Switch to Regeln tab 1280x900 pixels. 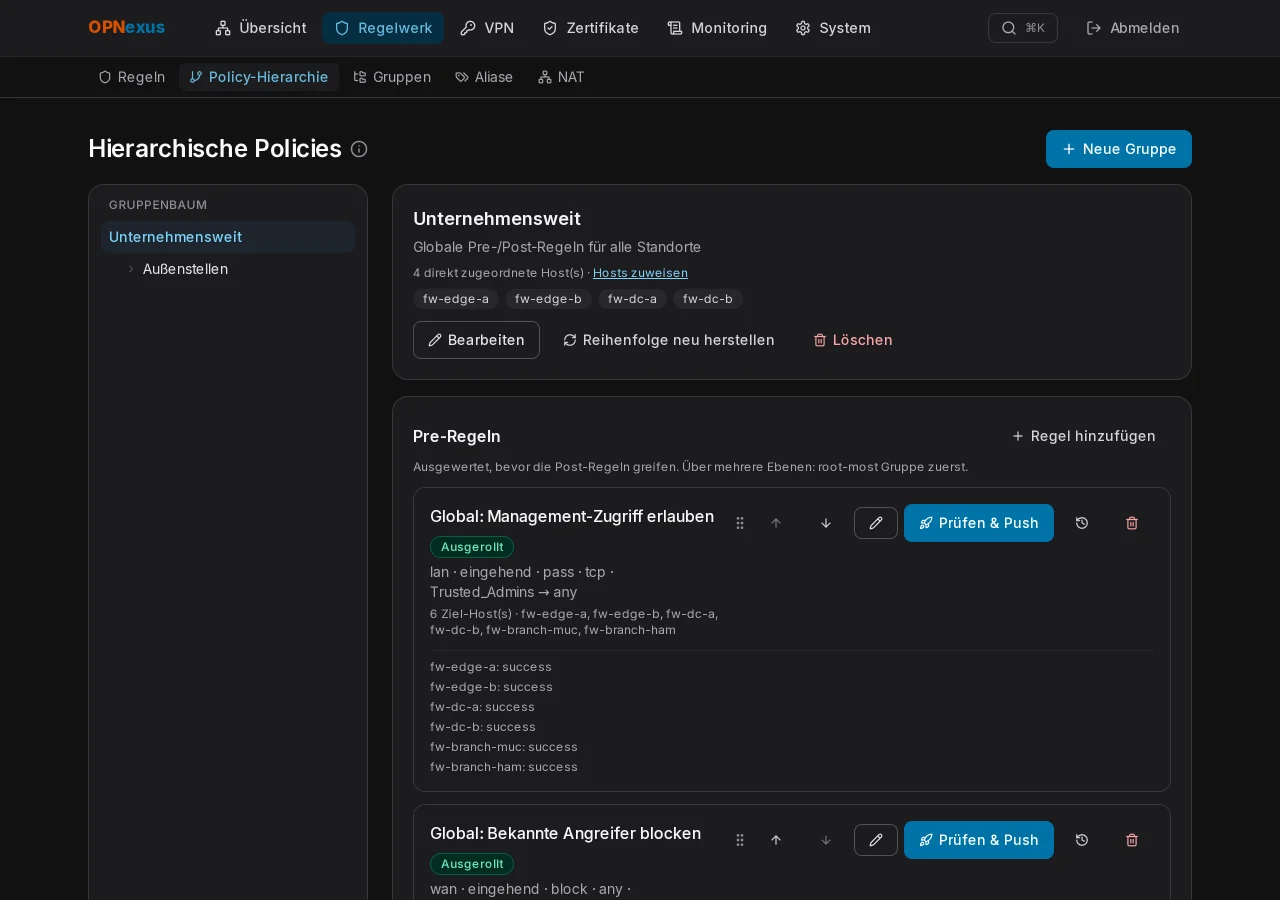pos(132,77)
